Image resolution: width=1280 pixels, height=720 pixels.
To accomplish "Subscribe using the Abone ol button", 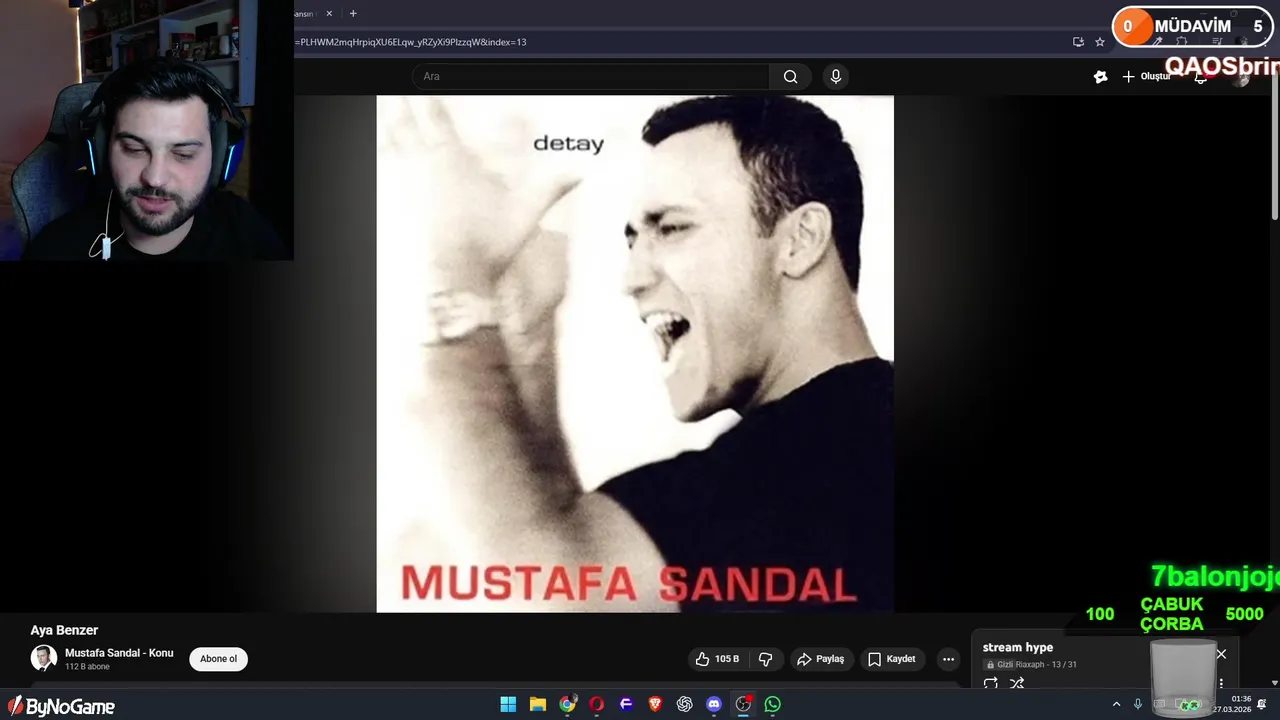I will (x=218, y=659).
